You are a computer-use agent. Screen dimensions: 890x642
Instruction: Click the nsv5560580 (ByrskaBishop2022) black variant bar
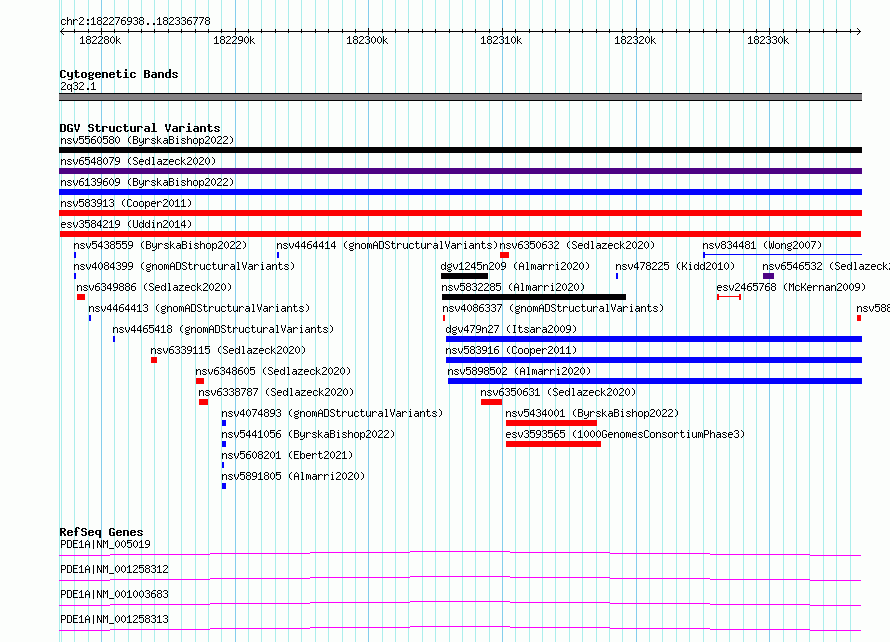pyautogui.click(x=460, y=150)
